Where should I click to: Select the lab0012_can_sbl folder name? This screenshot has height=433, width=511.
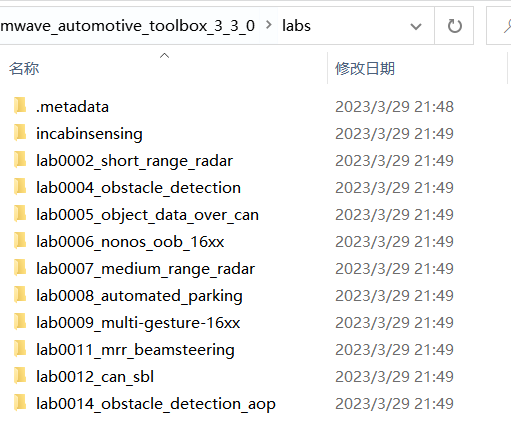pyautogui.click(x=95, y=377)
